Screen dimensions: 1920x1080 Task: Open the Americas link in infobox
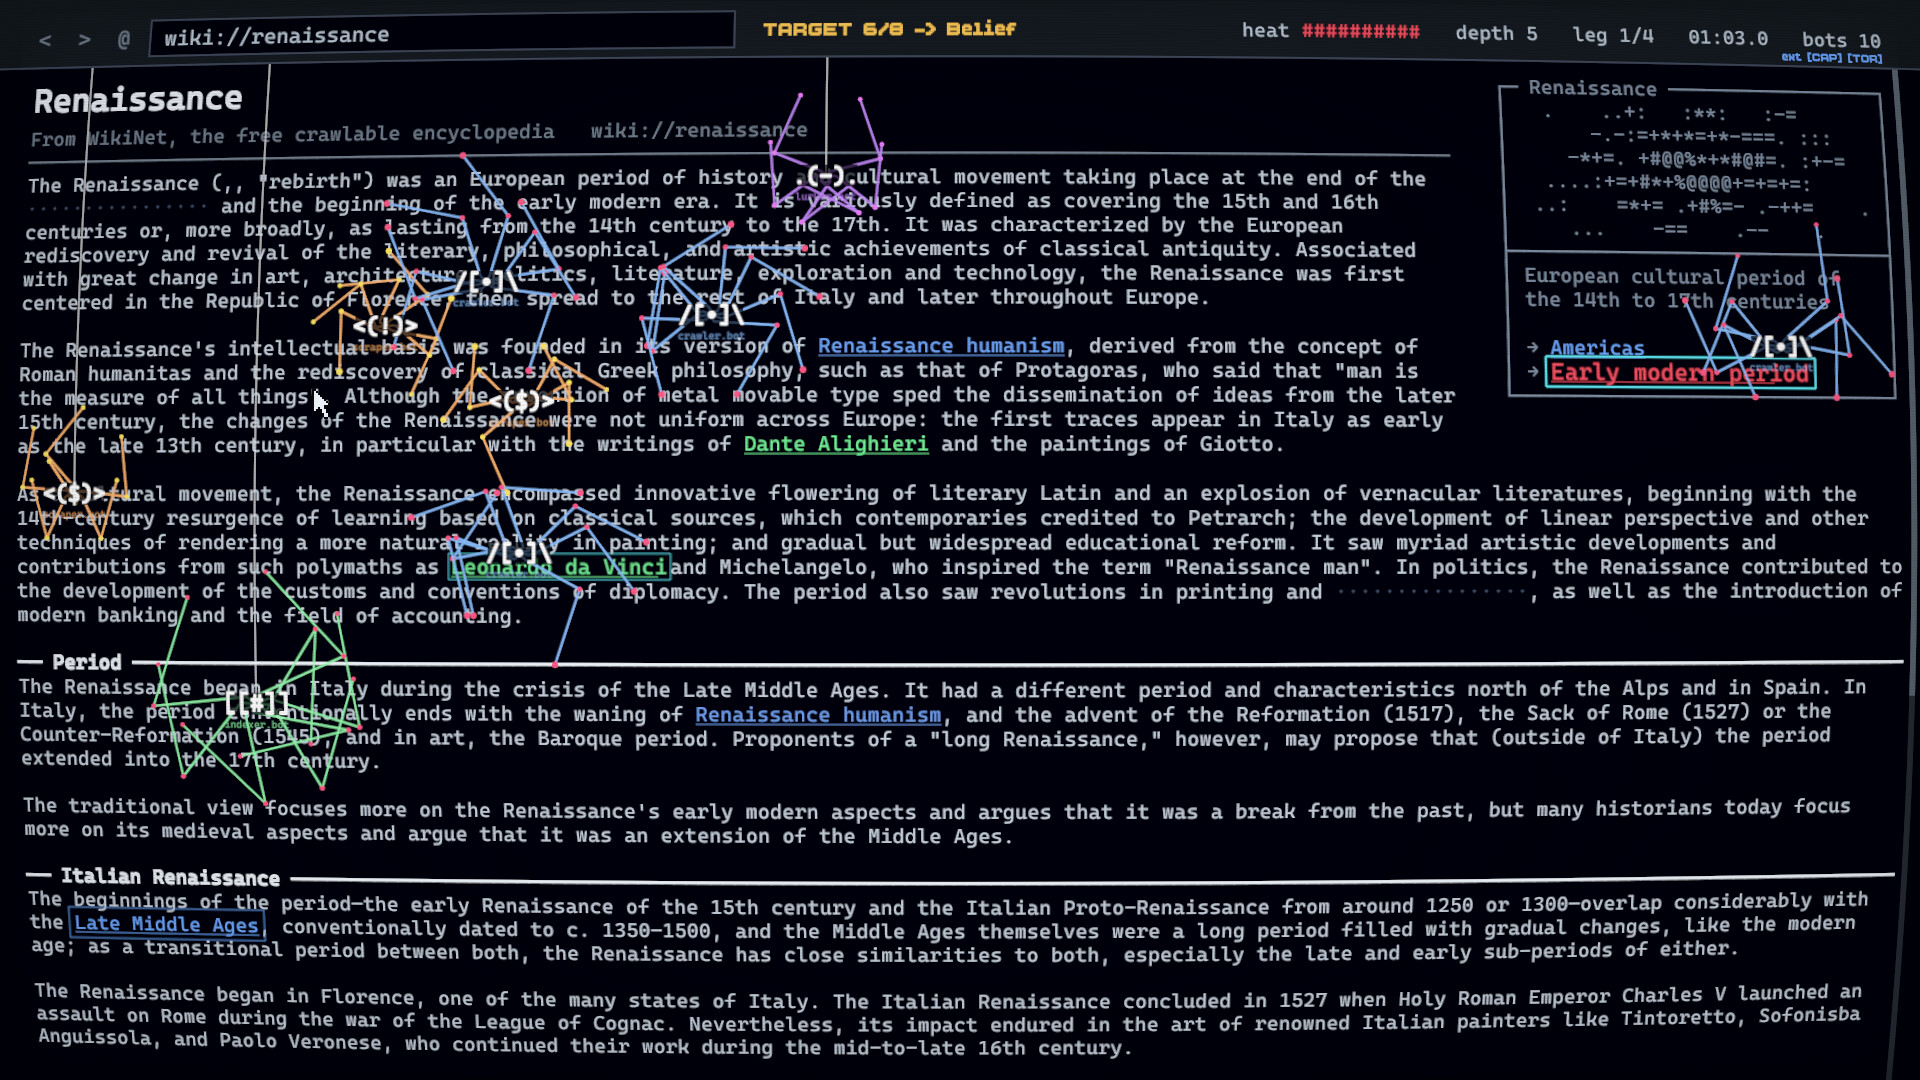1597,348
